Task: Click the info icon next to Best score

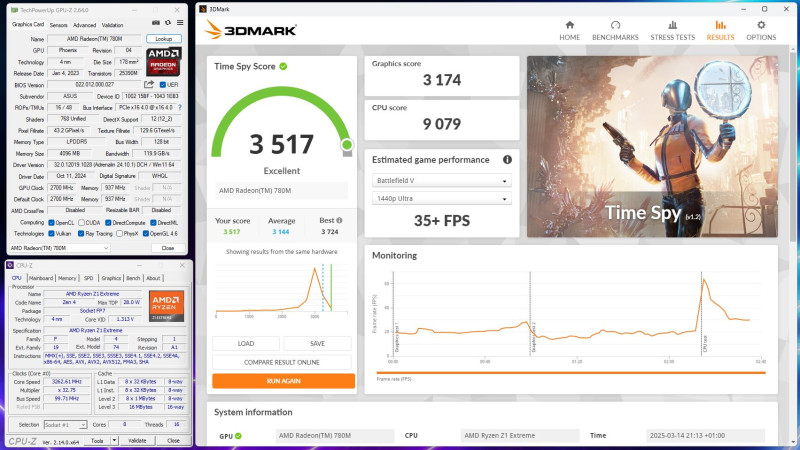Action: [339, 220]
